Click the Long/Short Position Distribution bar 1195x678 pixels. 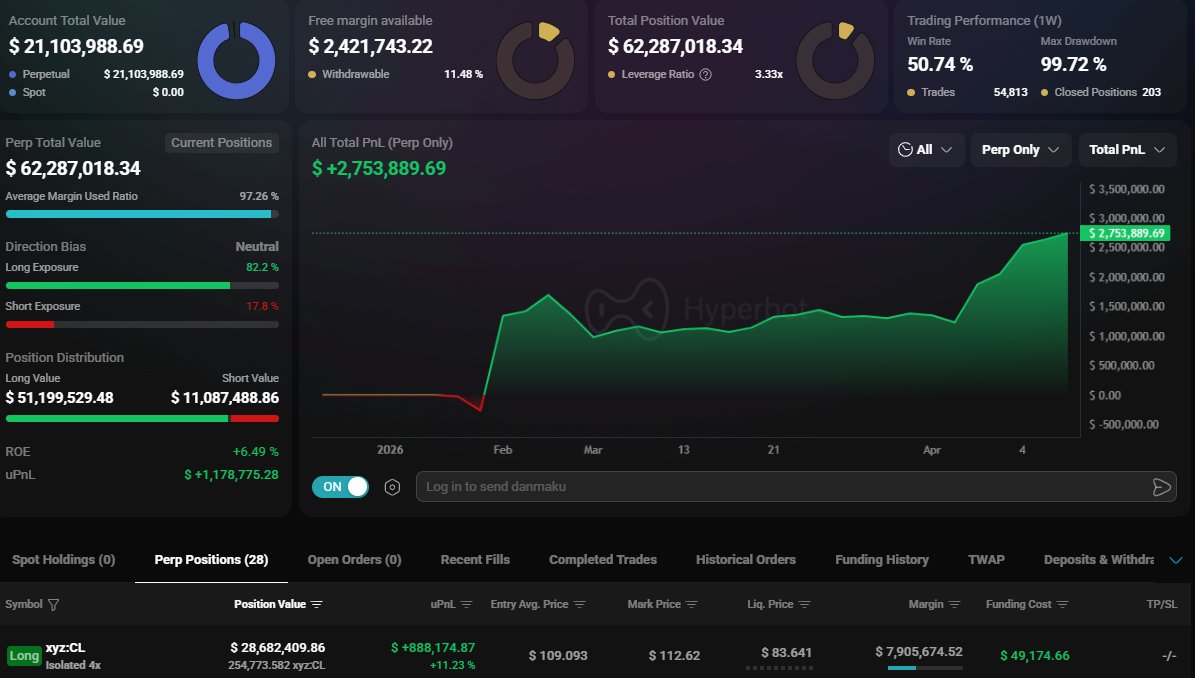[142, 418]
